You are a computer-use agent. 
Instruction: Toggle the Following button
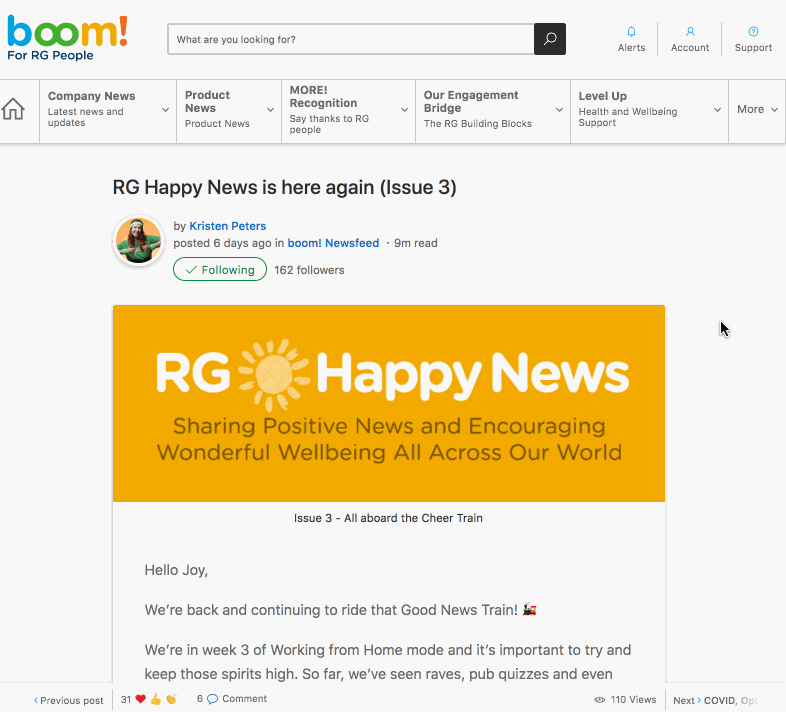(x=220, y=270)
